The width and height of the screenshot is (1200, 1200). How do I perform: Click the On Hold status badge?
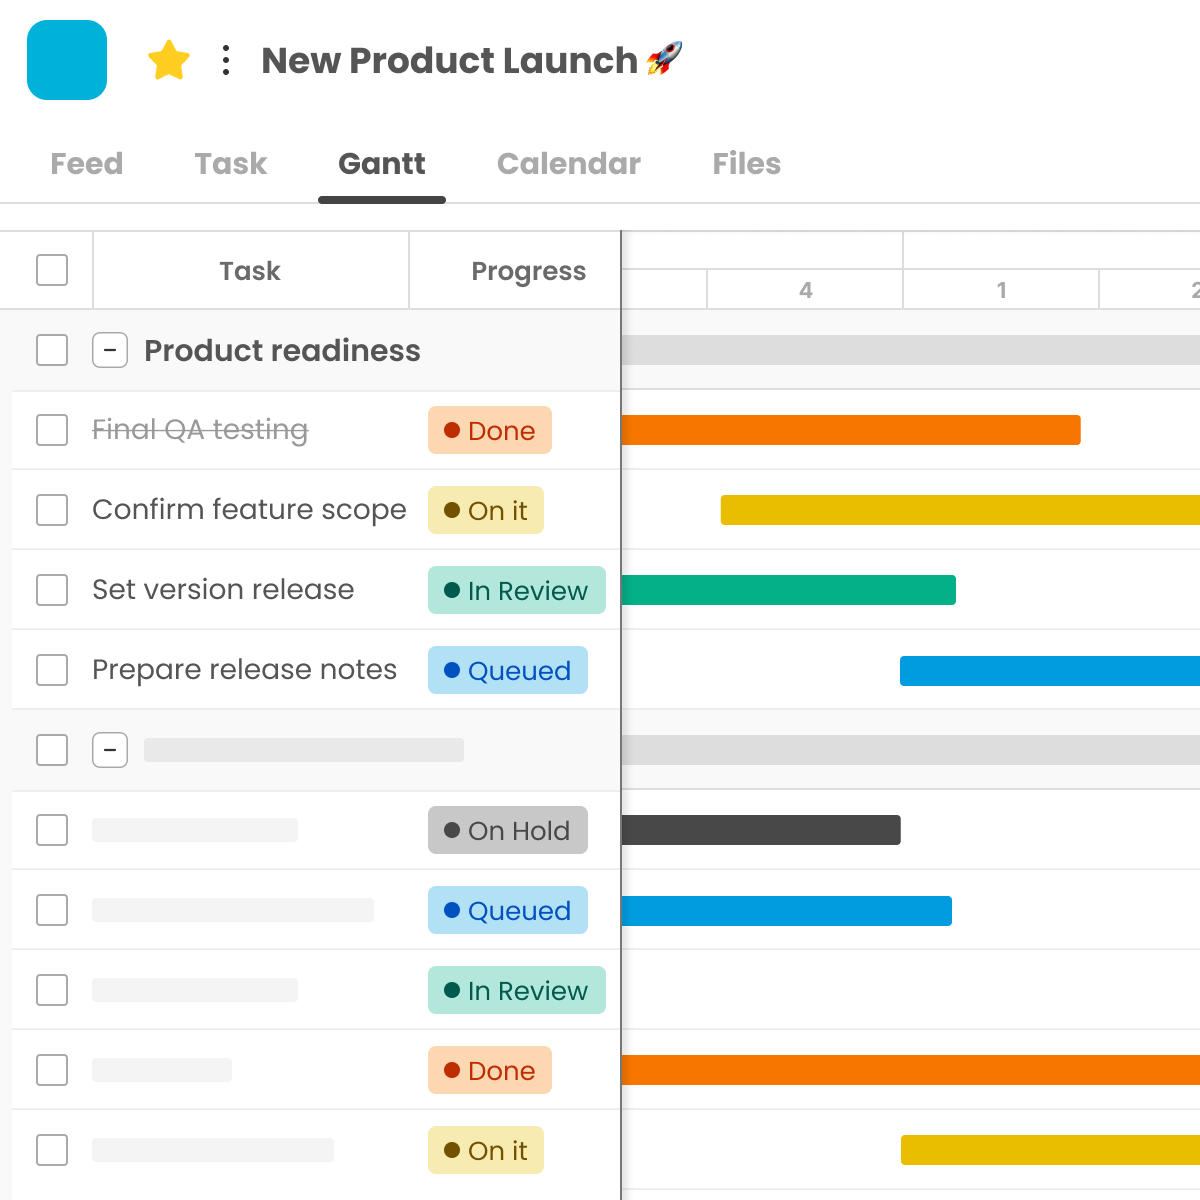[507, 830]
